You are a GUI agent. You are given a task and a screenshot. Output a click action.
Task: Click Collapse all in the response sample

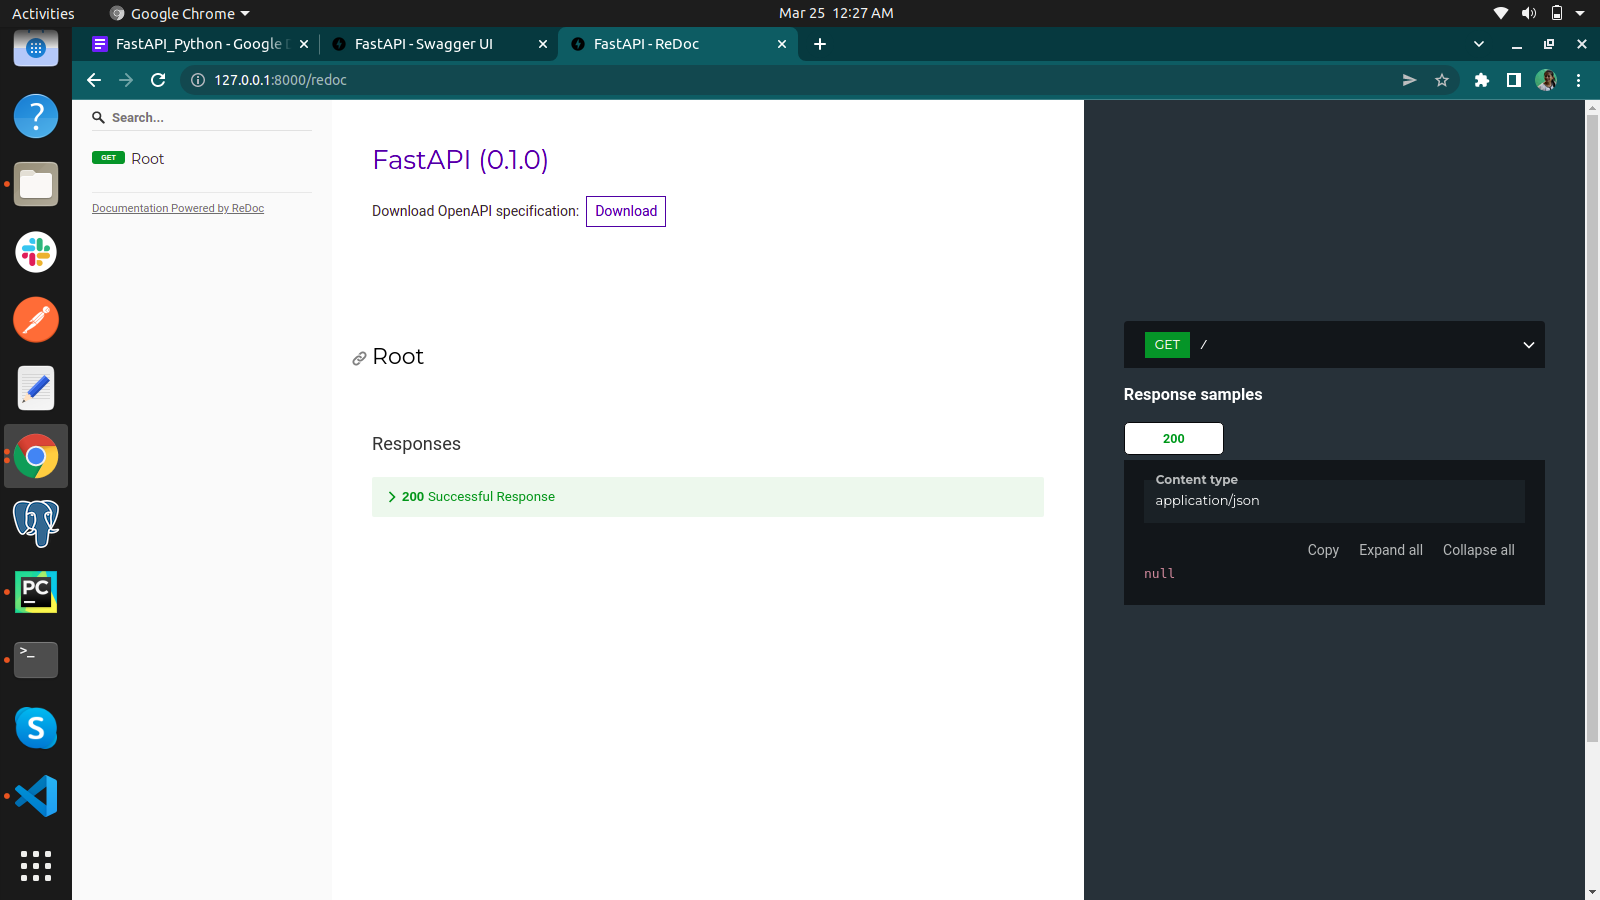click(x=1478, y=549)
